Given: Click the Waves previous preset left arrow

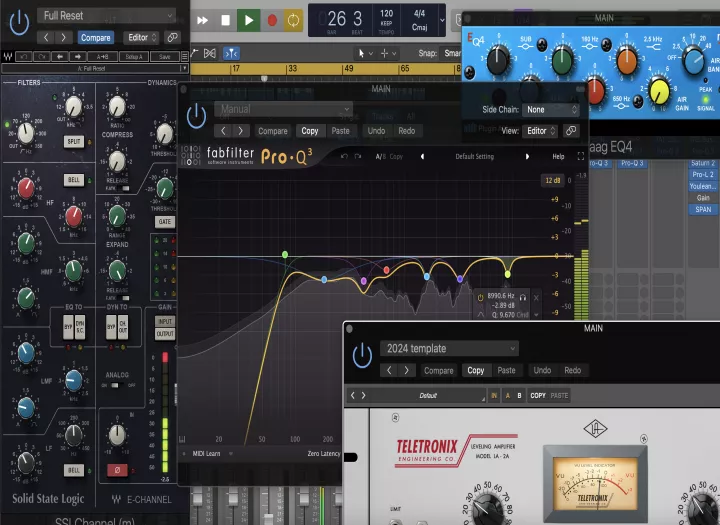Looking at the screenshot, I should (59, 56).
